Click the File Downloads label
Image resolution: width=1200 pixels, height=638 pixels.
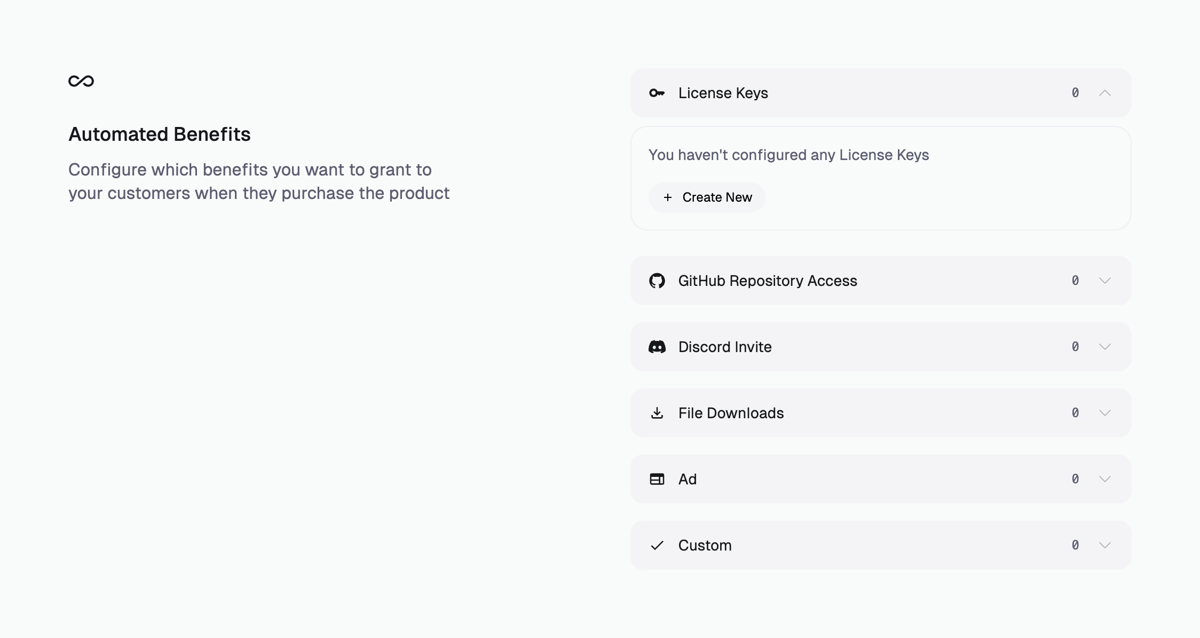click(x=731, y=413)
